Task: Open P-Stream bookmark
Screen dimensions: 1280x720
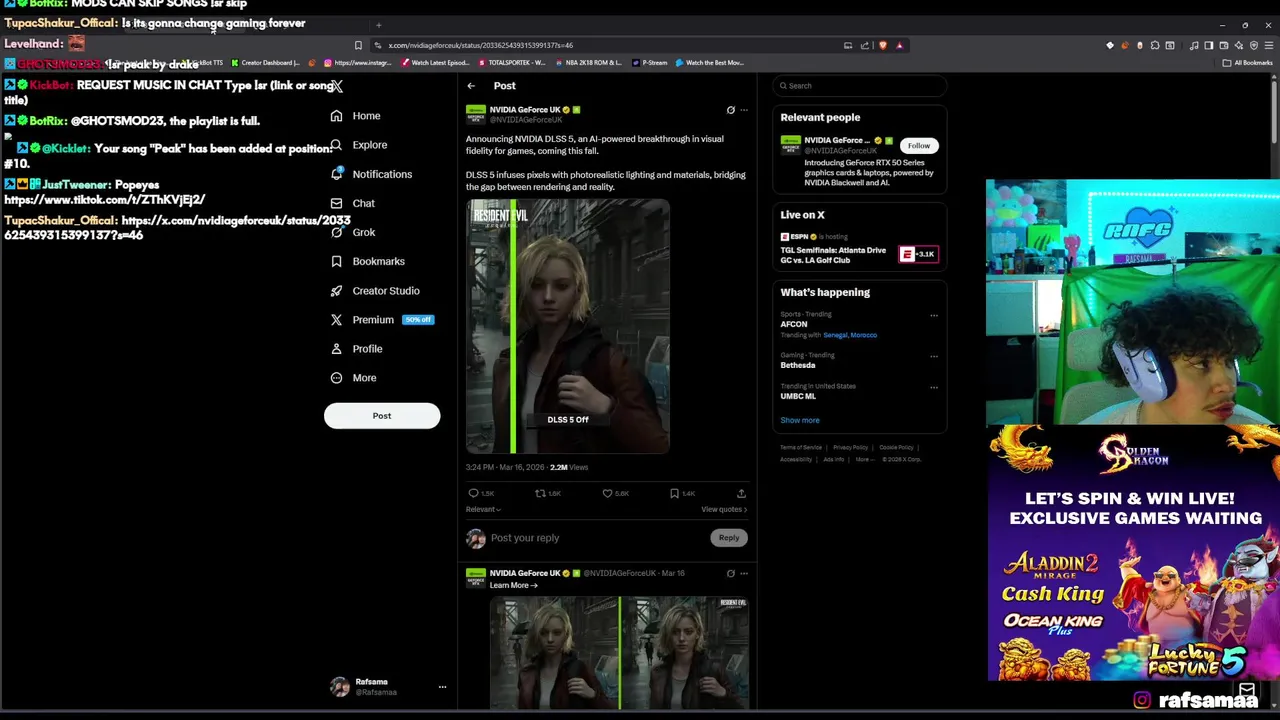Action: [650, 63]
